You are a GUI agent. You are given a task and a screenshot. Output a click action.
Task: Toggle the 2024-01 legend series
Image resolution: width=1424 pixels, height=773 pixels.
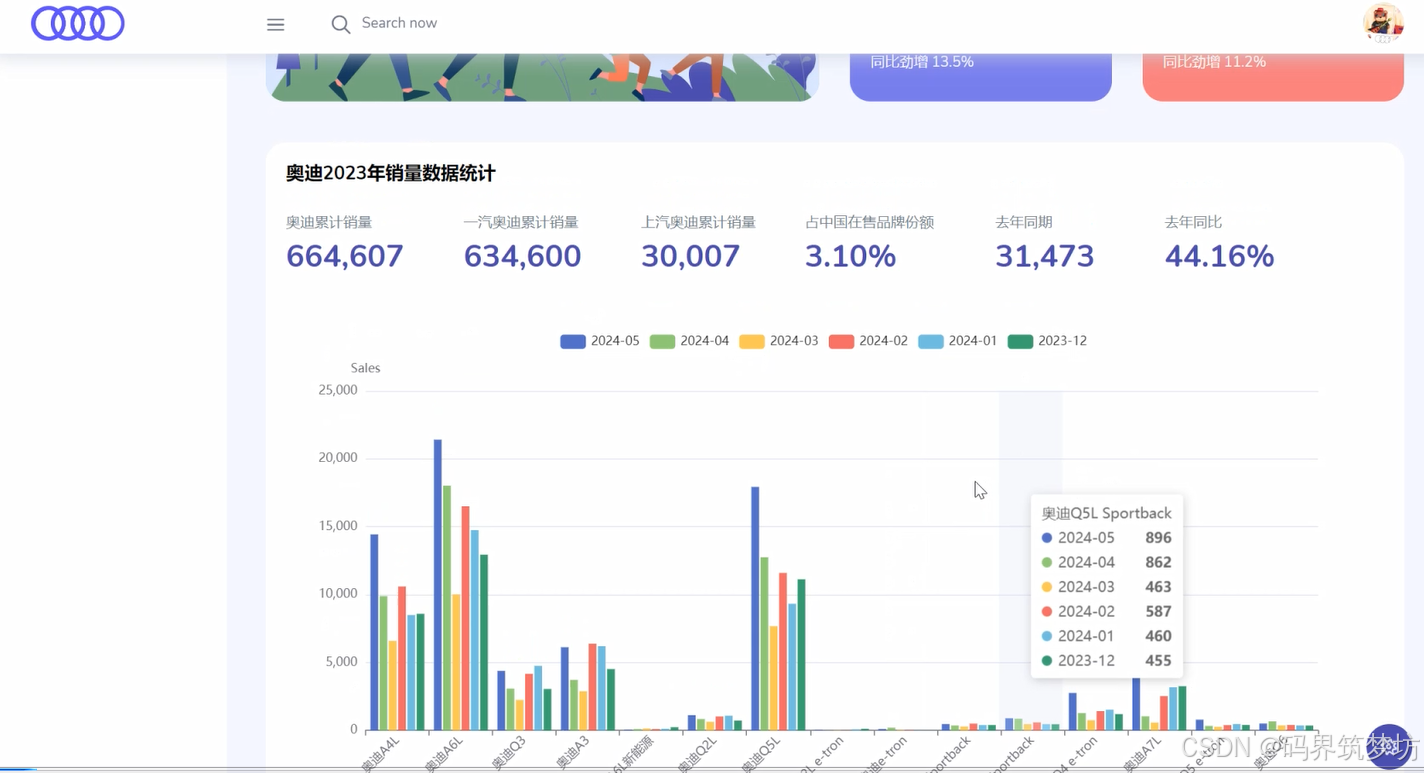point(958,341)
